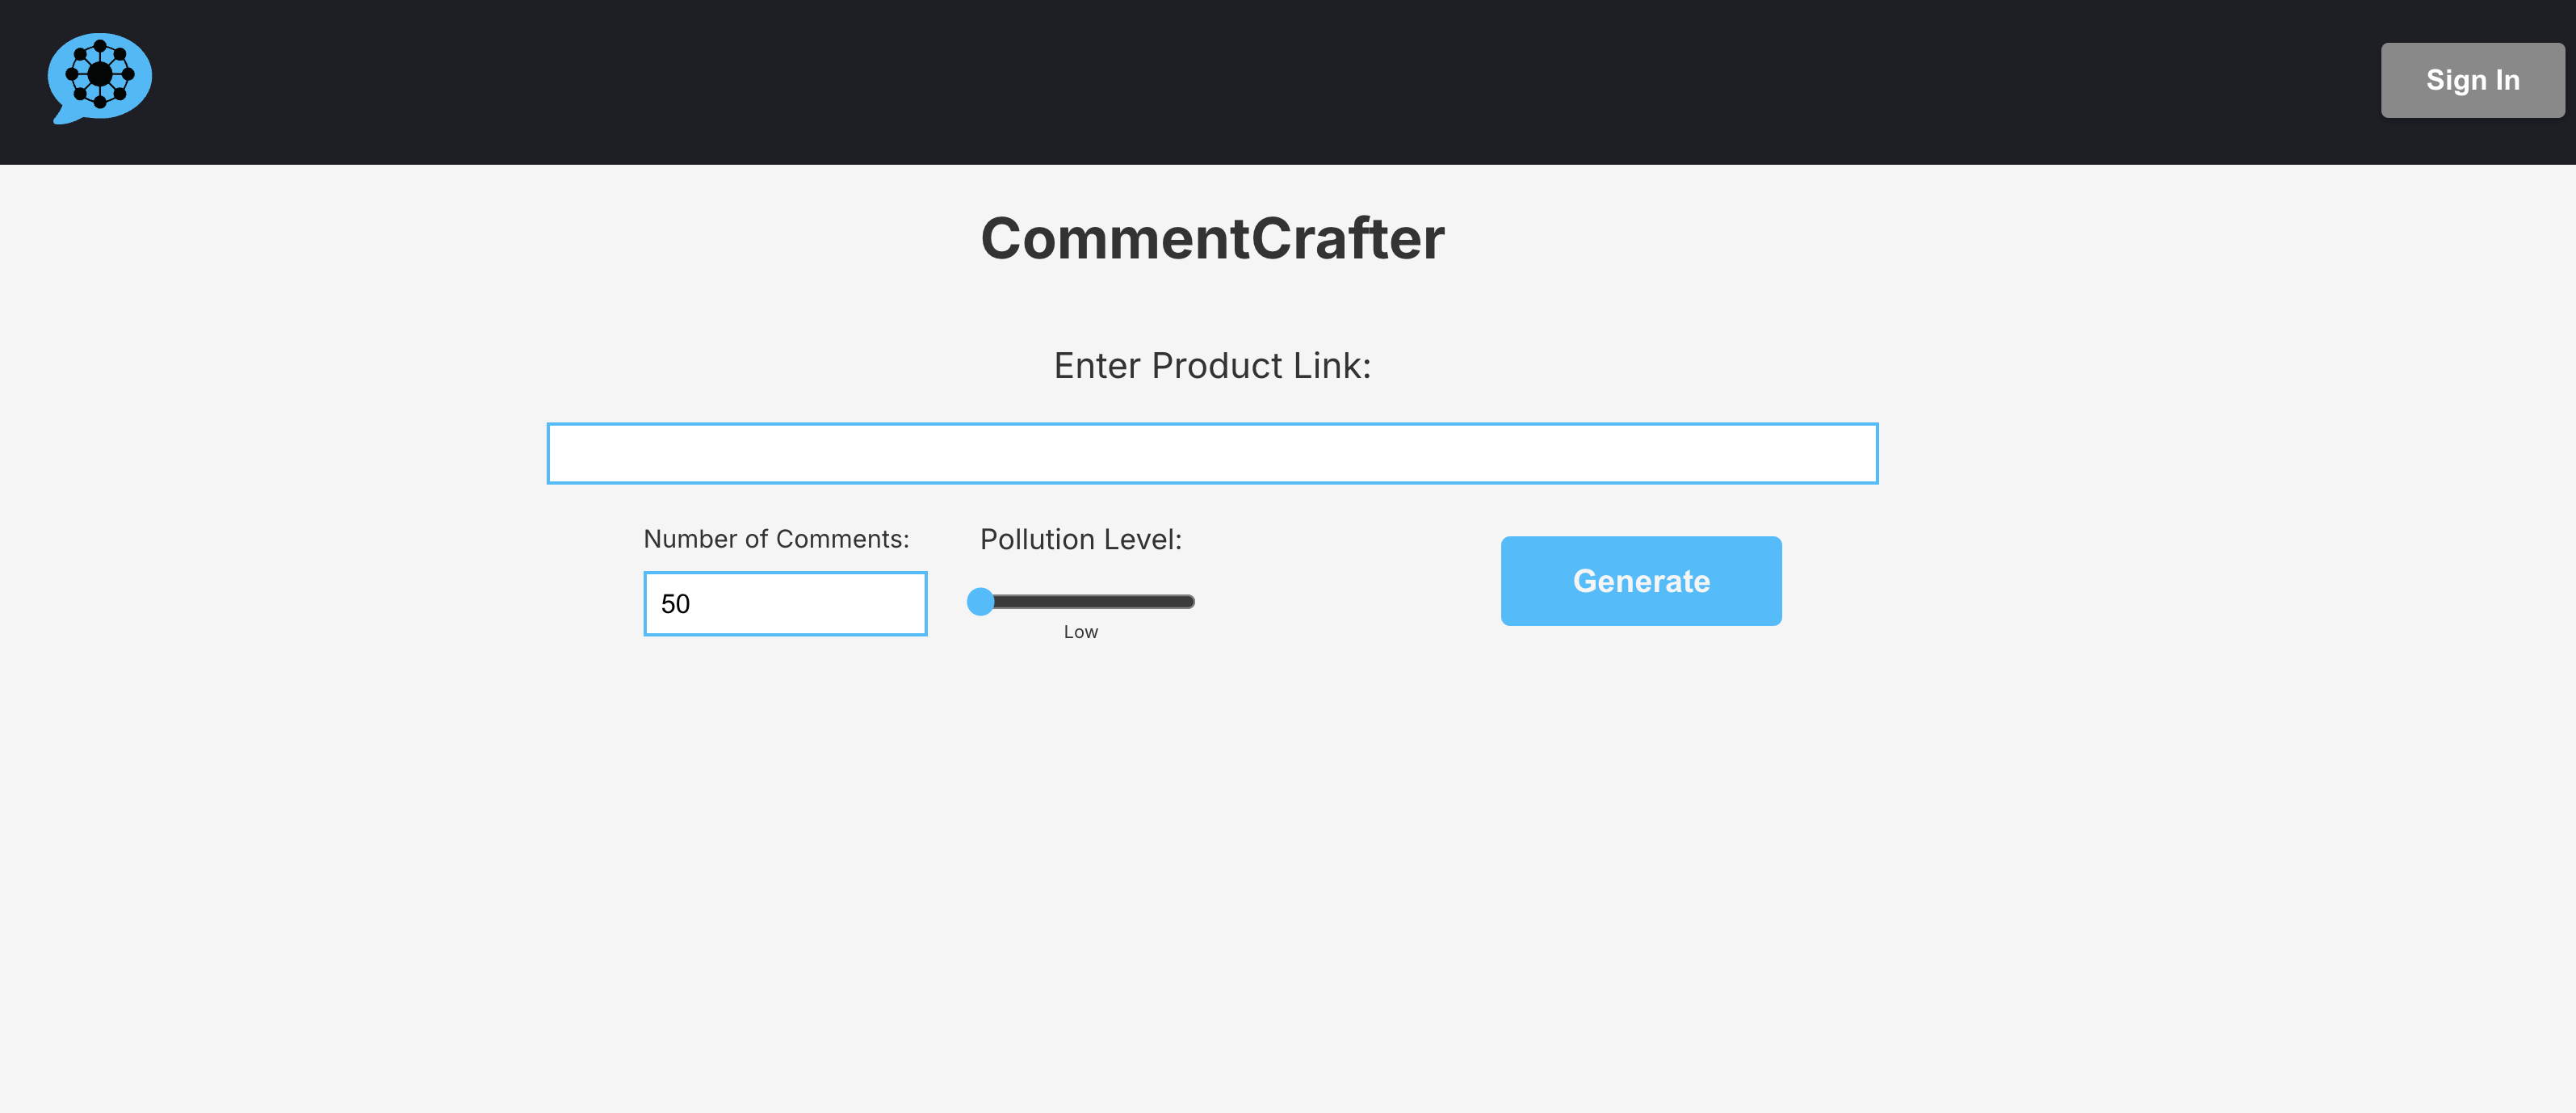This screenshot has height=1113, width=2576.
Task: Click the empty page area below the form
Action: [1288, 880]
